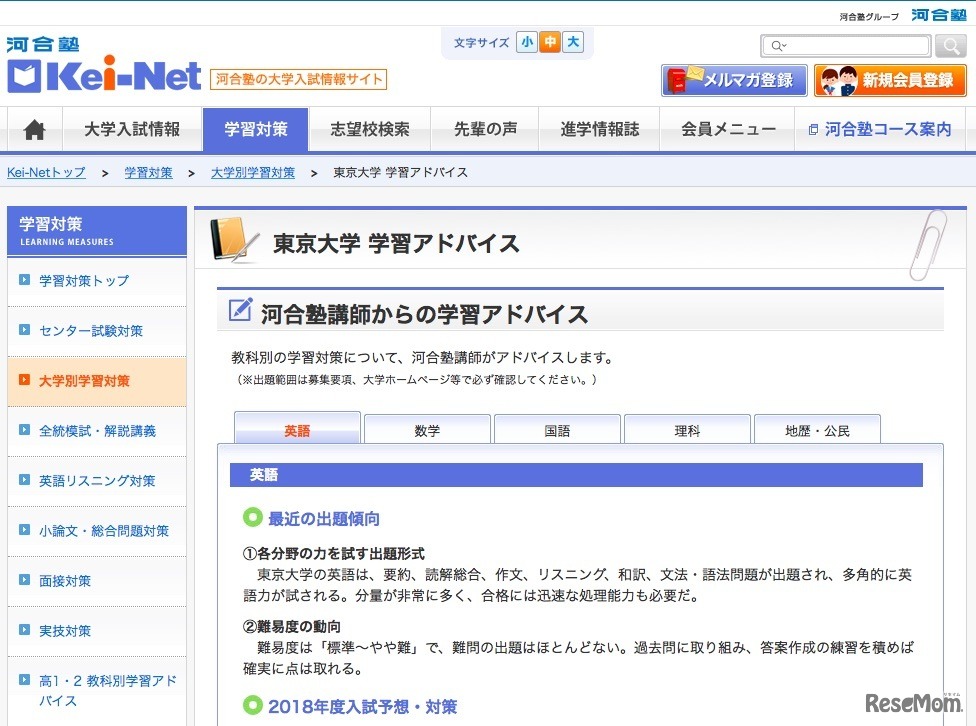
Task: Toggle the highlighted 中 font size setting
Action: [548, 43]
